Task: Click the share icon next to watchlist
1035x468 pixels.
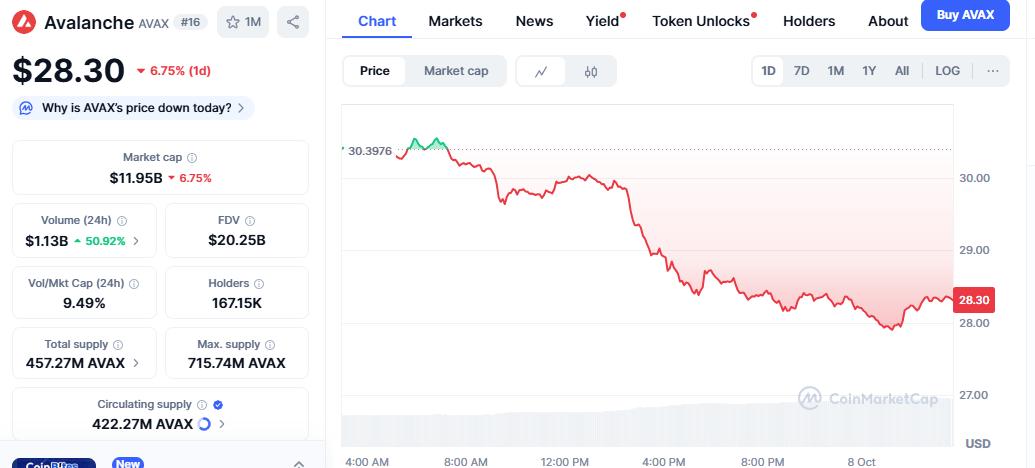Action: (x=292, y=22)
